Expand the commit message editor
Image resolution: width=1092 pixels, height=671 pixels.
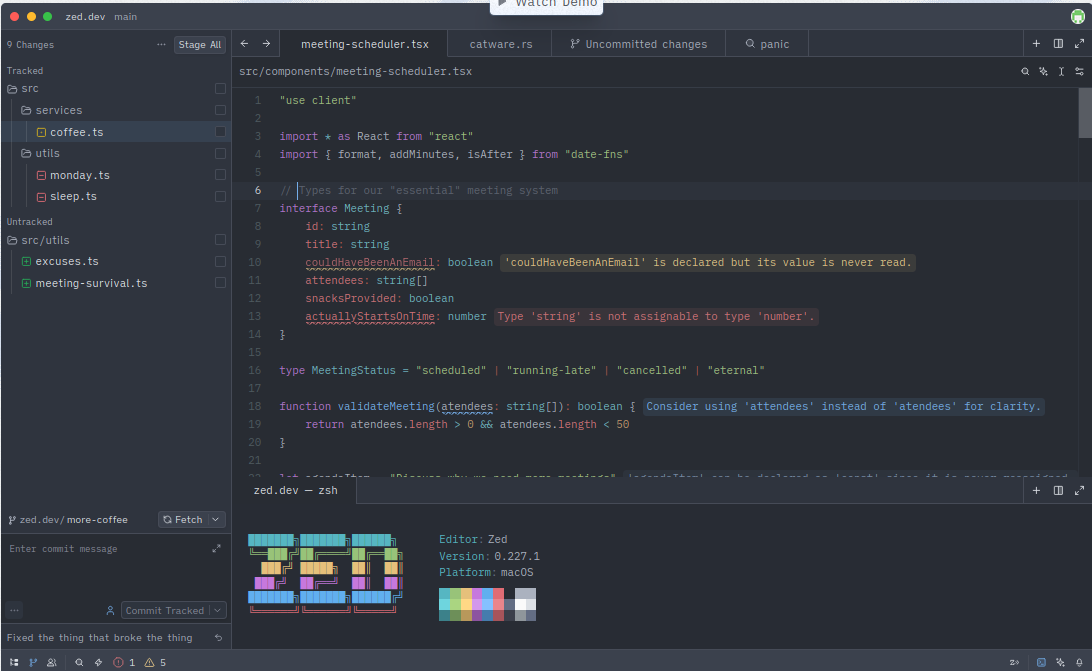click(x=216, y=549)
